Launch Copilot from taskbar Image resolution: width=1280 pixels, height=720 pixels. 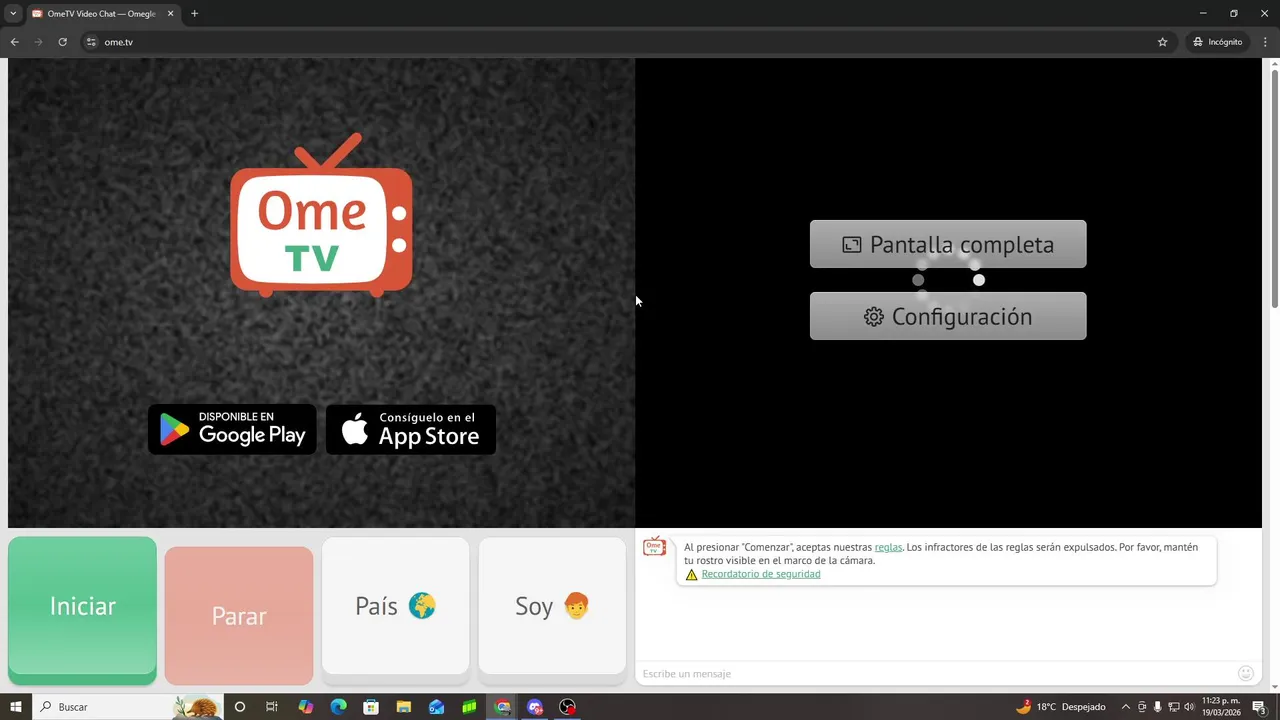[306, 707]
